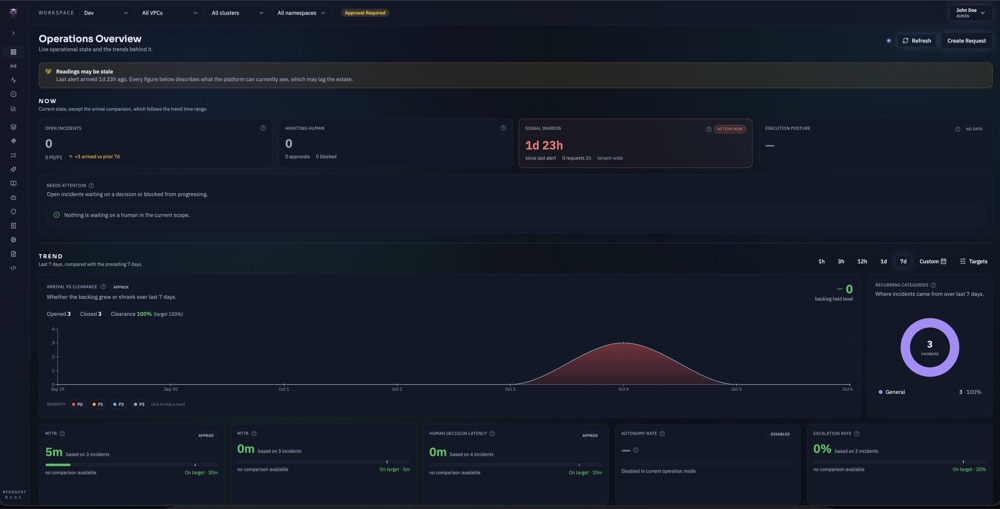Select the 1d time range

coord(883,262)
